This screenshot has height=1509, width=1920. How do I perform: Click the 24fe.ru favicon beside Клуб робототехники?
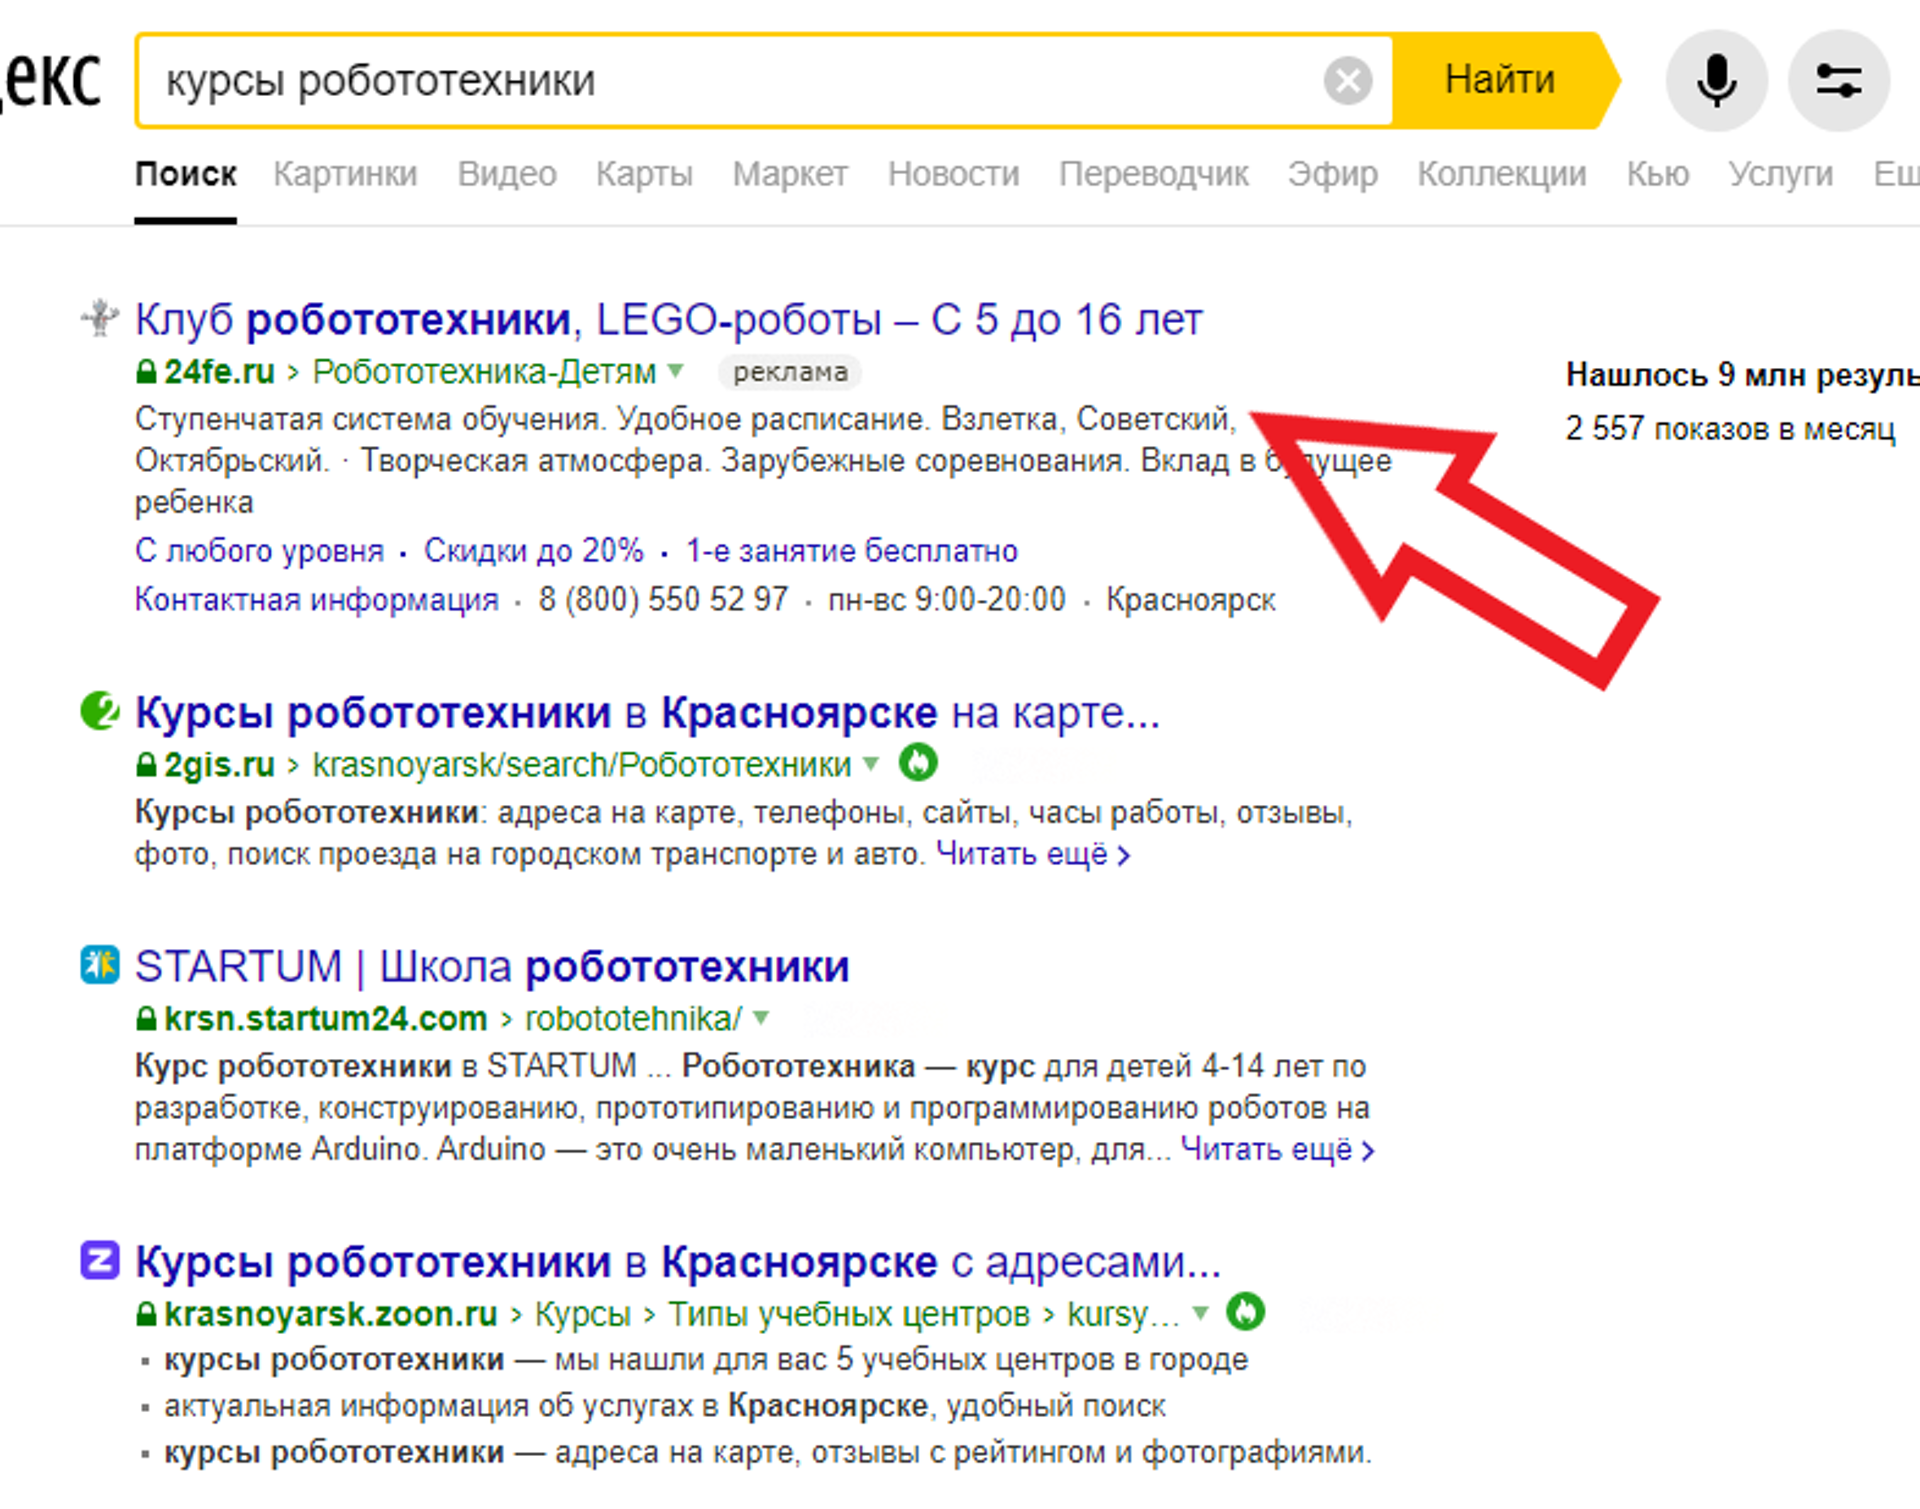(99, 319)
